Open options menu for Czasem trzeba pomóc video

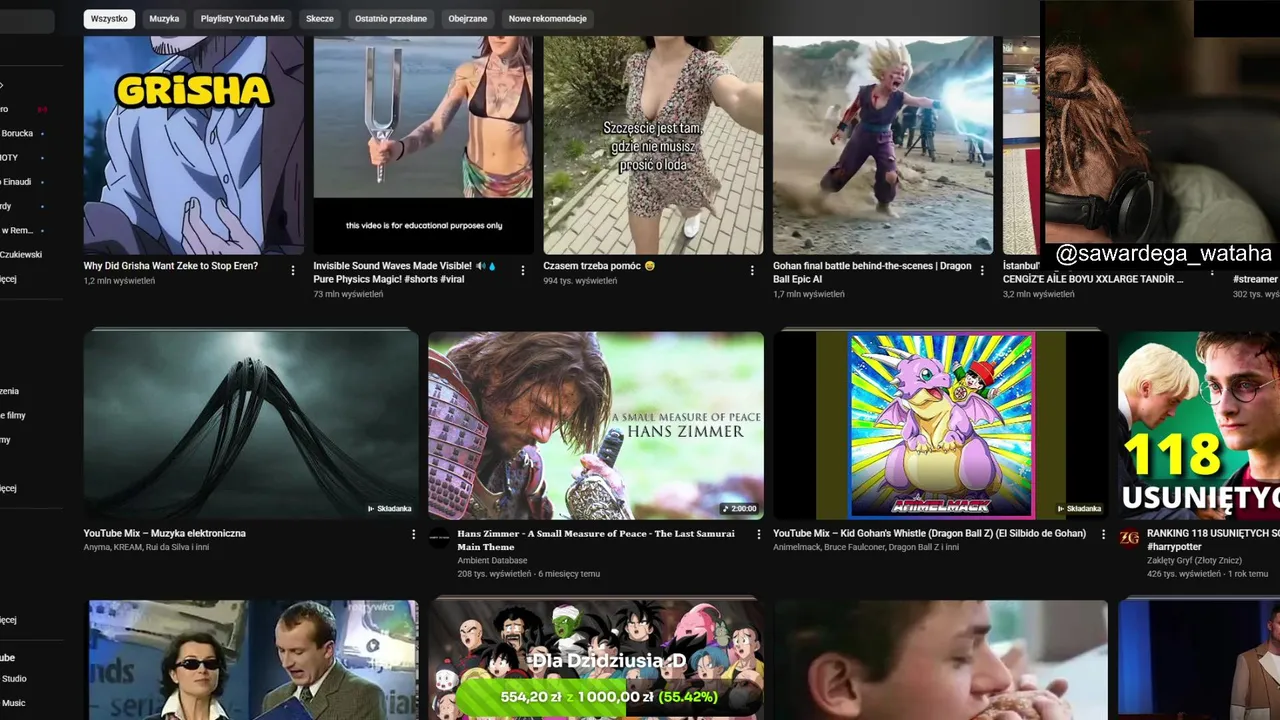tap(752, 271)
